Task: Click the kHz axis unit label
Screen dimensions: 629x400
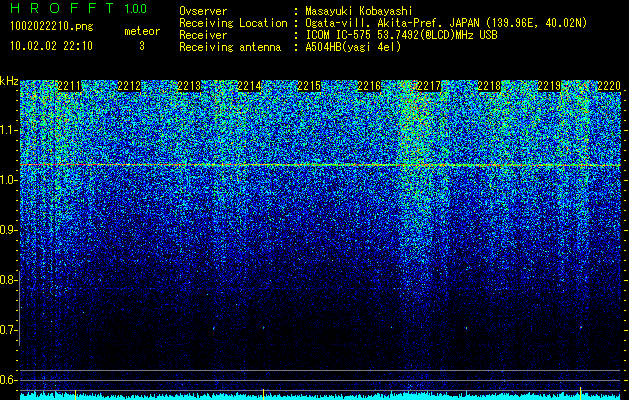Action: [x=9, y=81]
